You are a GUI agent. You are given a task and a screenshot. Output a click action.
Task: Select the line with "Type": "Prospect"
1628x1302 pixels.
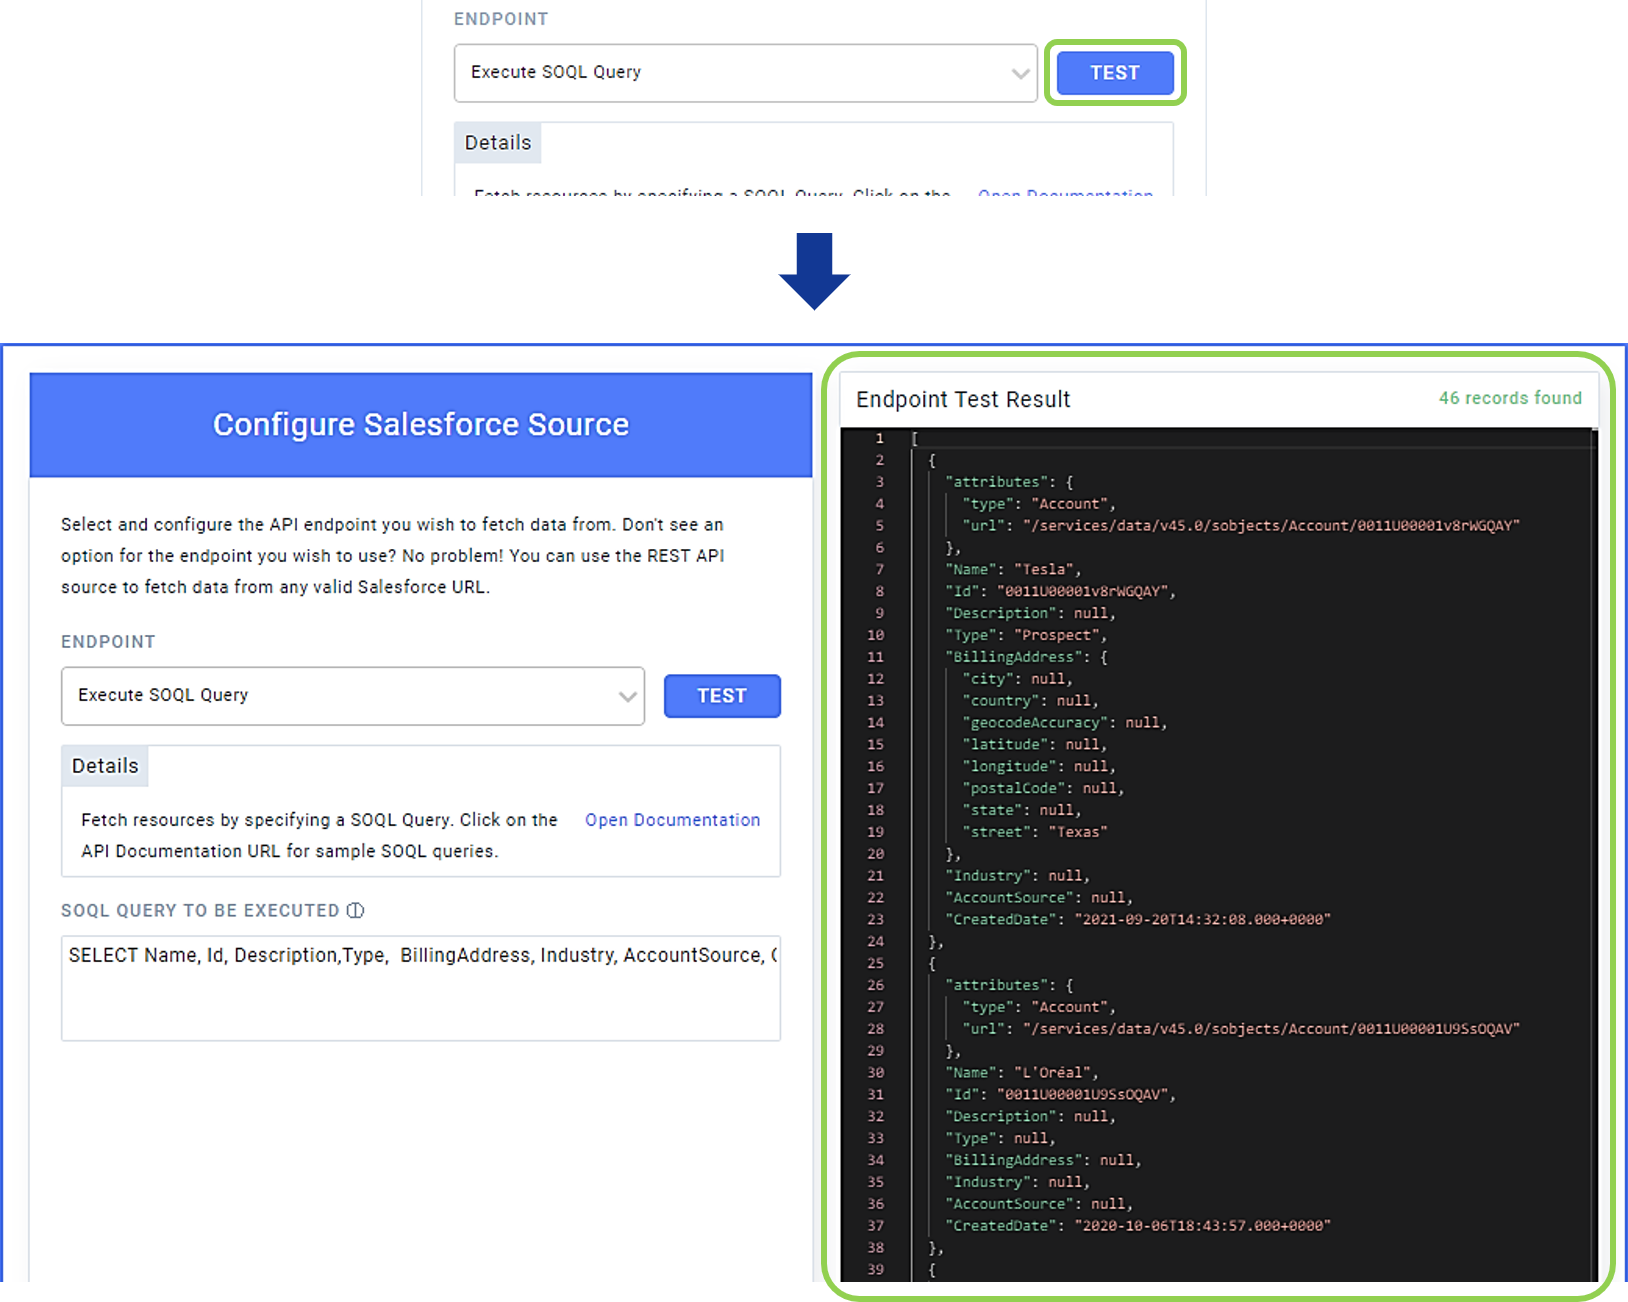pos(1025,635)
